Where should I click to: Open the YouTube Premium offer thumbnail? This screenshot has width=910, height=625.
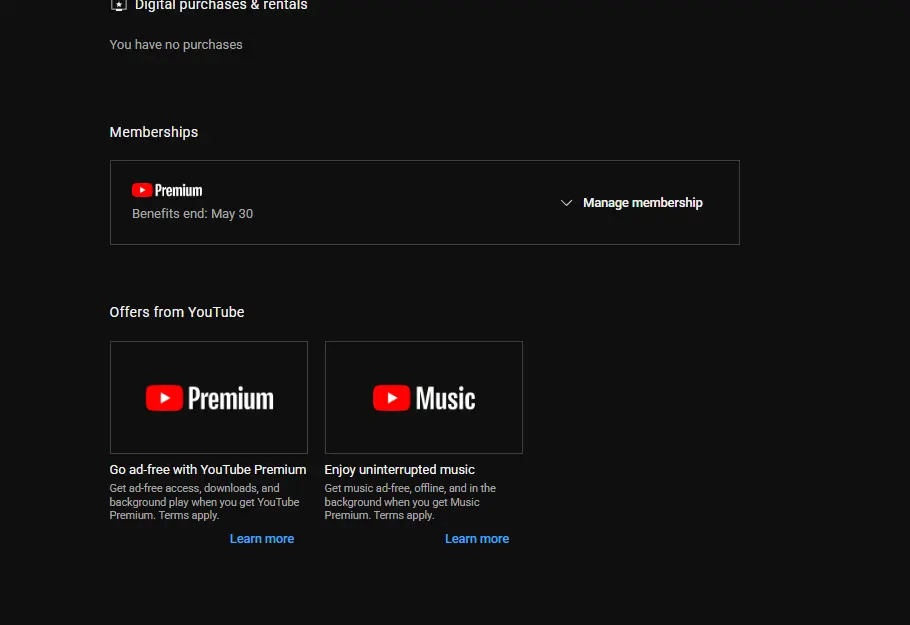(209, 398)
